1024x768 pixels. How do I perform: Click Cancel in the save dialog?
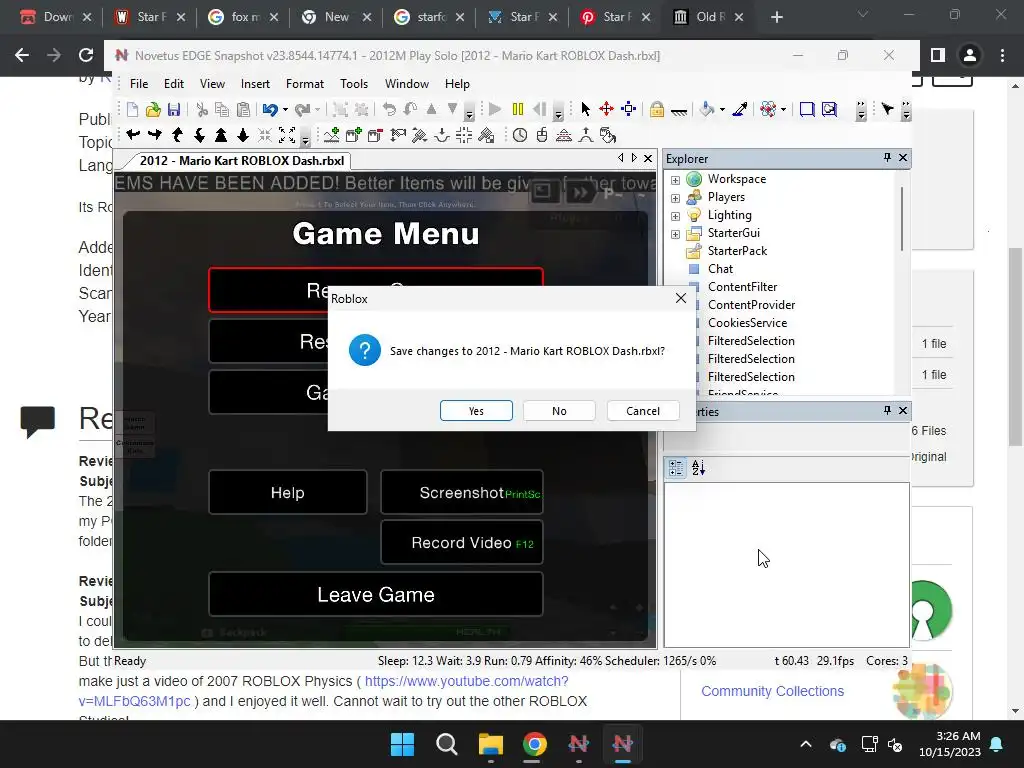click(643, 411)
